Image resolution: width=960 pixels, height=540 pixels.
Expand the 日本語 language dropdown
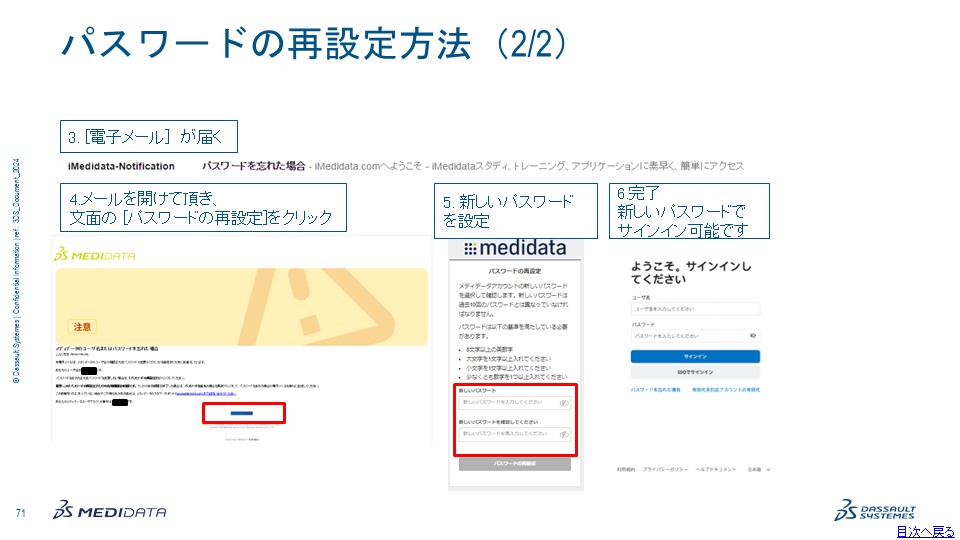[759, 470]
